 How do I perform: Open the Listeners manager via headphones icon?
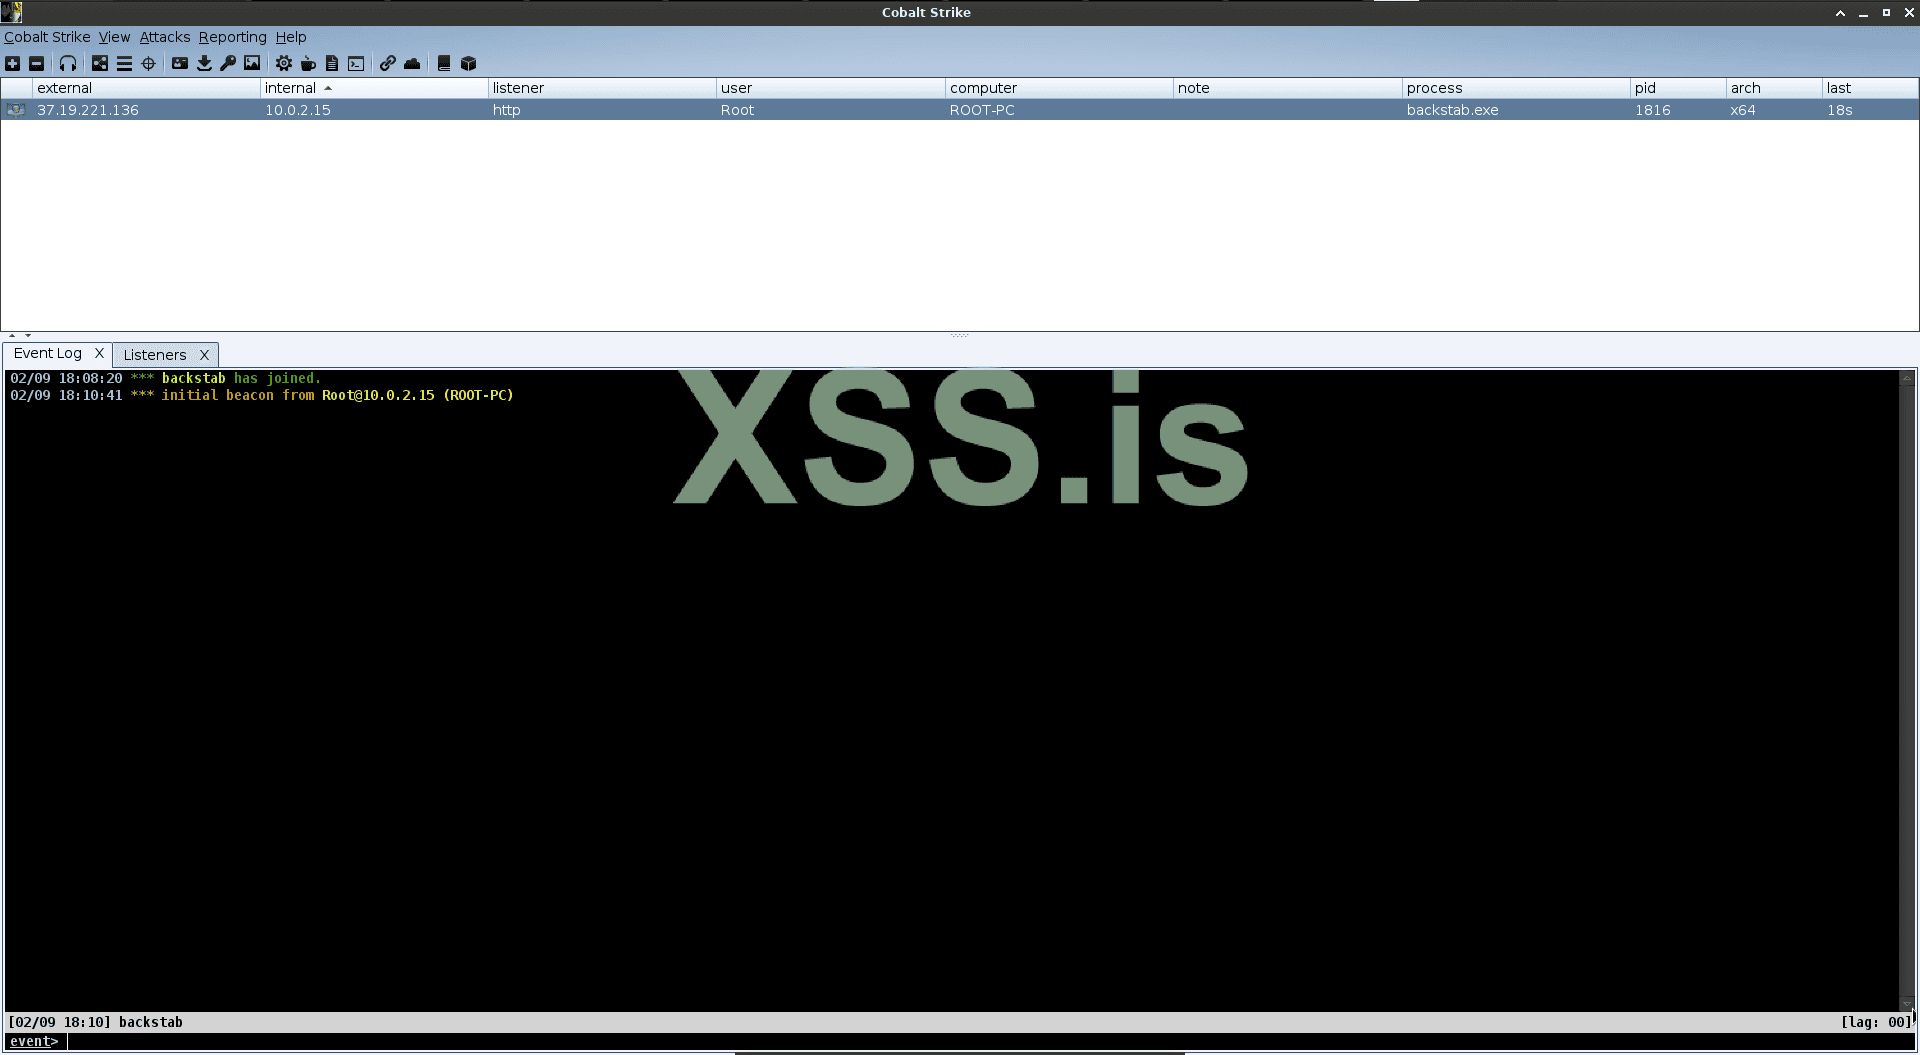point(68,63)
